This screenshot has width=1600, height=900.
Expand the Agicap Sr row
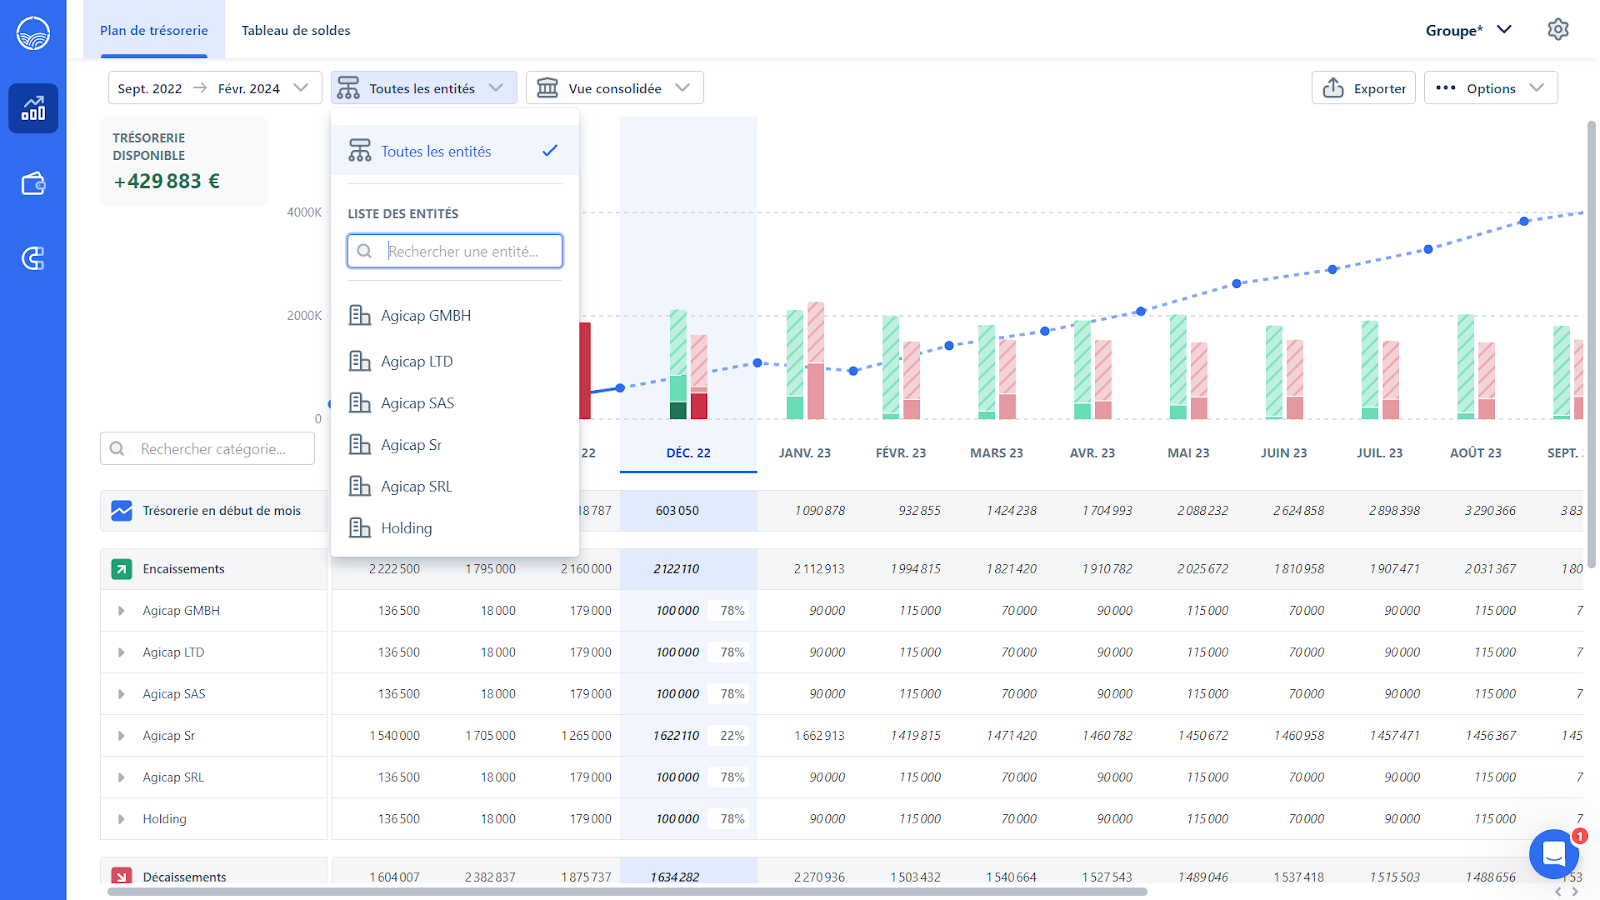[x=121, y=736]
